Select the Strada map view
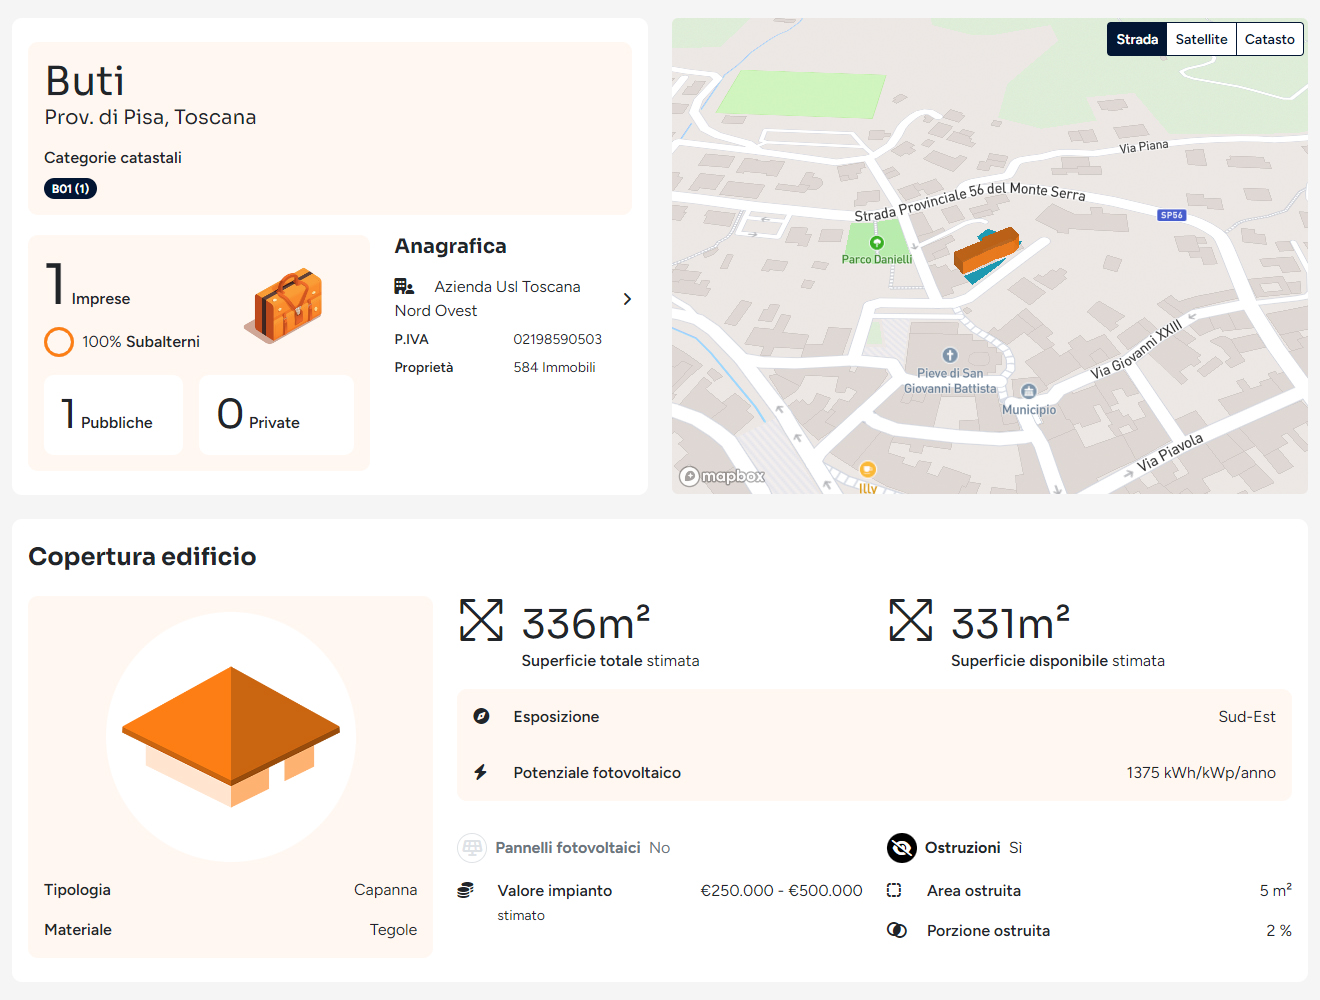The width and height of the screenshot is (1320, 1000). coord(1137,39)
